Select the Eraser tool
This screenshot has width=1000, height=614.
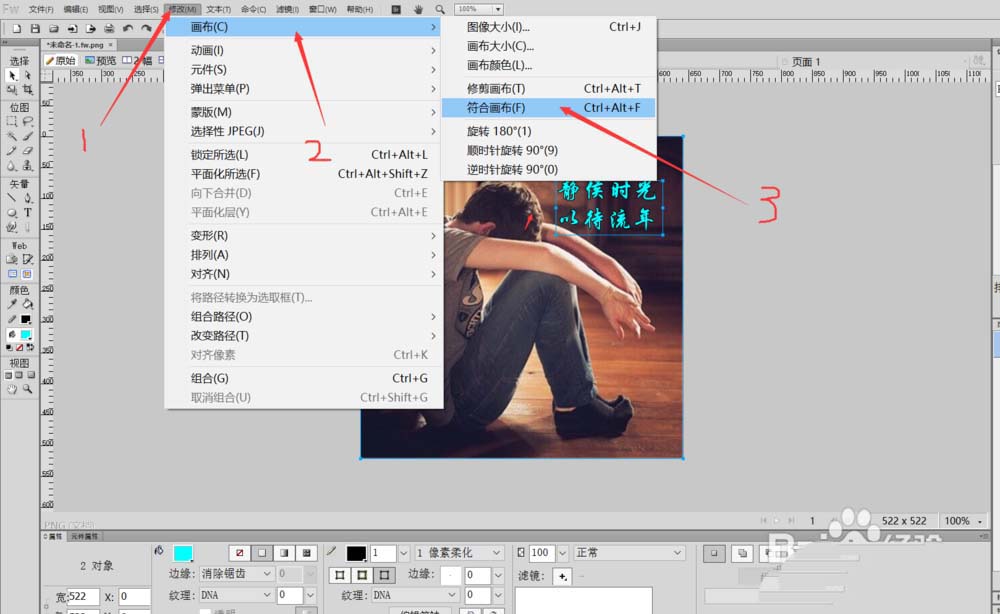(x=27, y=151)
